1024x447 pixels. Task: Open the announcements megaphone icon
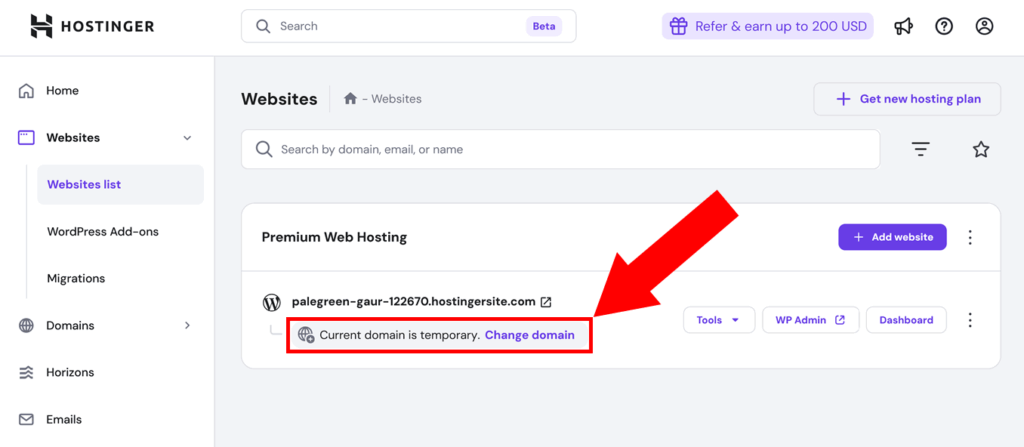[x=903, y=26]
